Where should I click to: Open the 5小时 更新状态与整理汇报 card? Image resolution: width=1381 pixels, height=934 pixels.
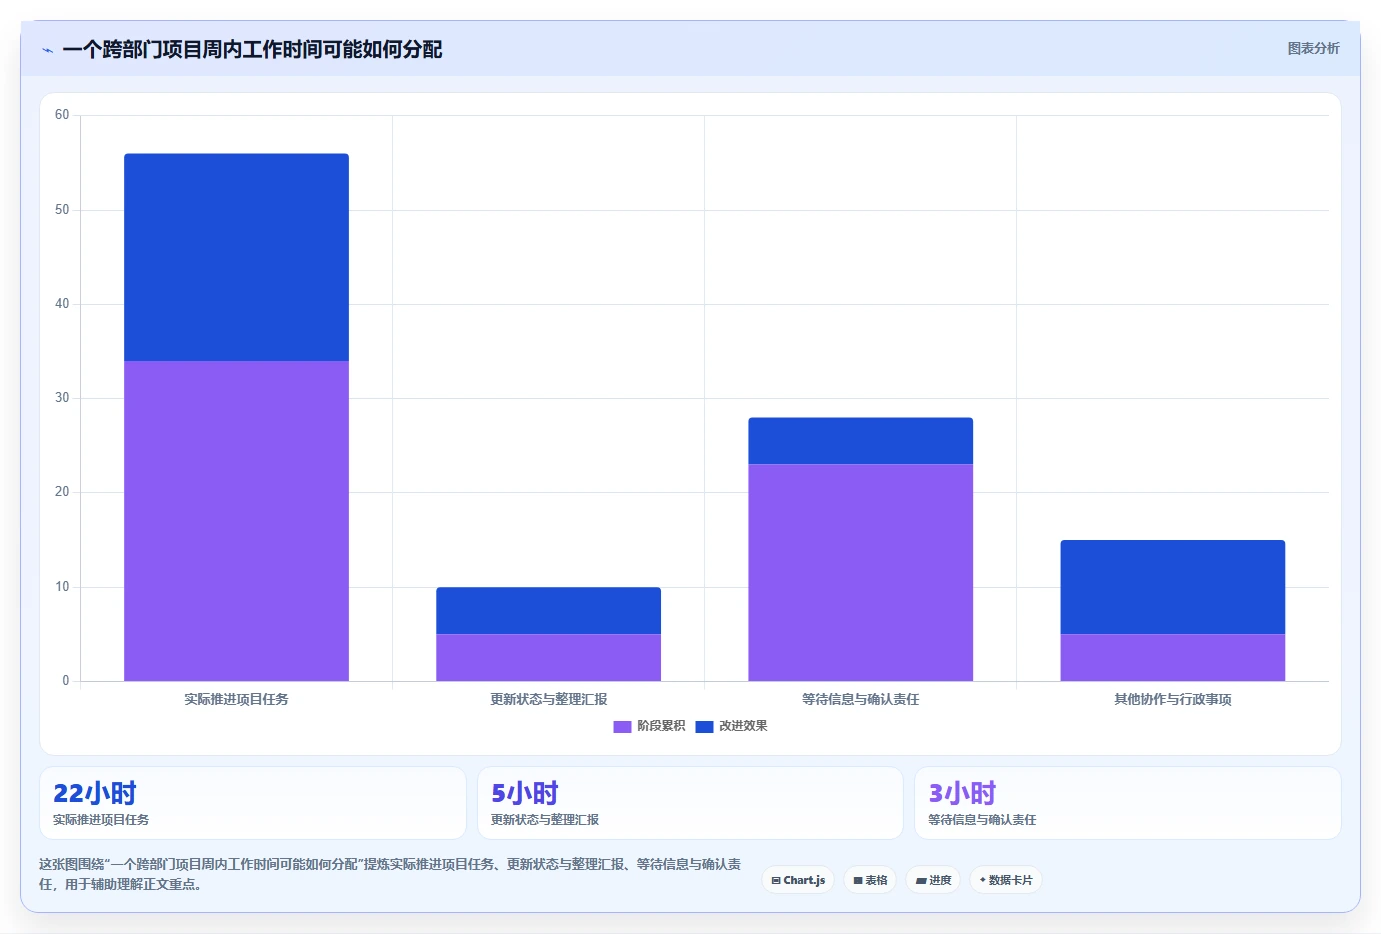tap(690, 803)
